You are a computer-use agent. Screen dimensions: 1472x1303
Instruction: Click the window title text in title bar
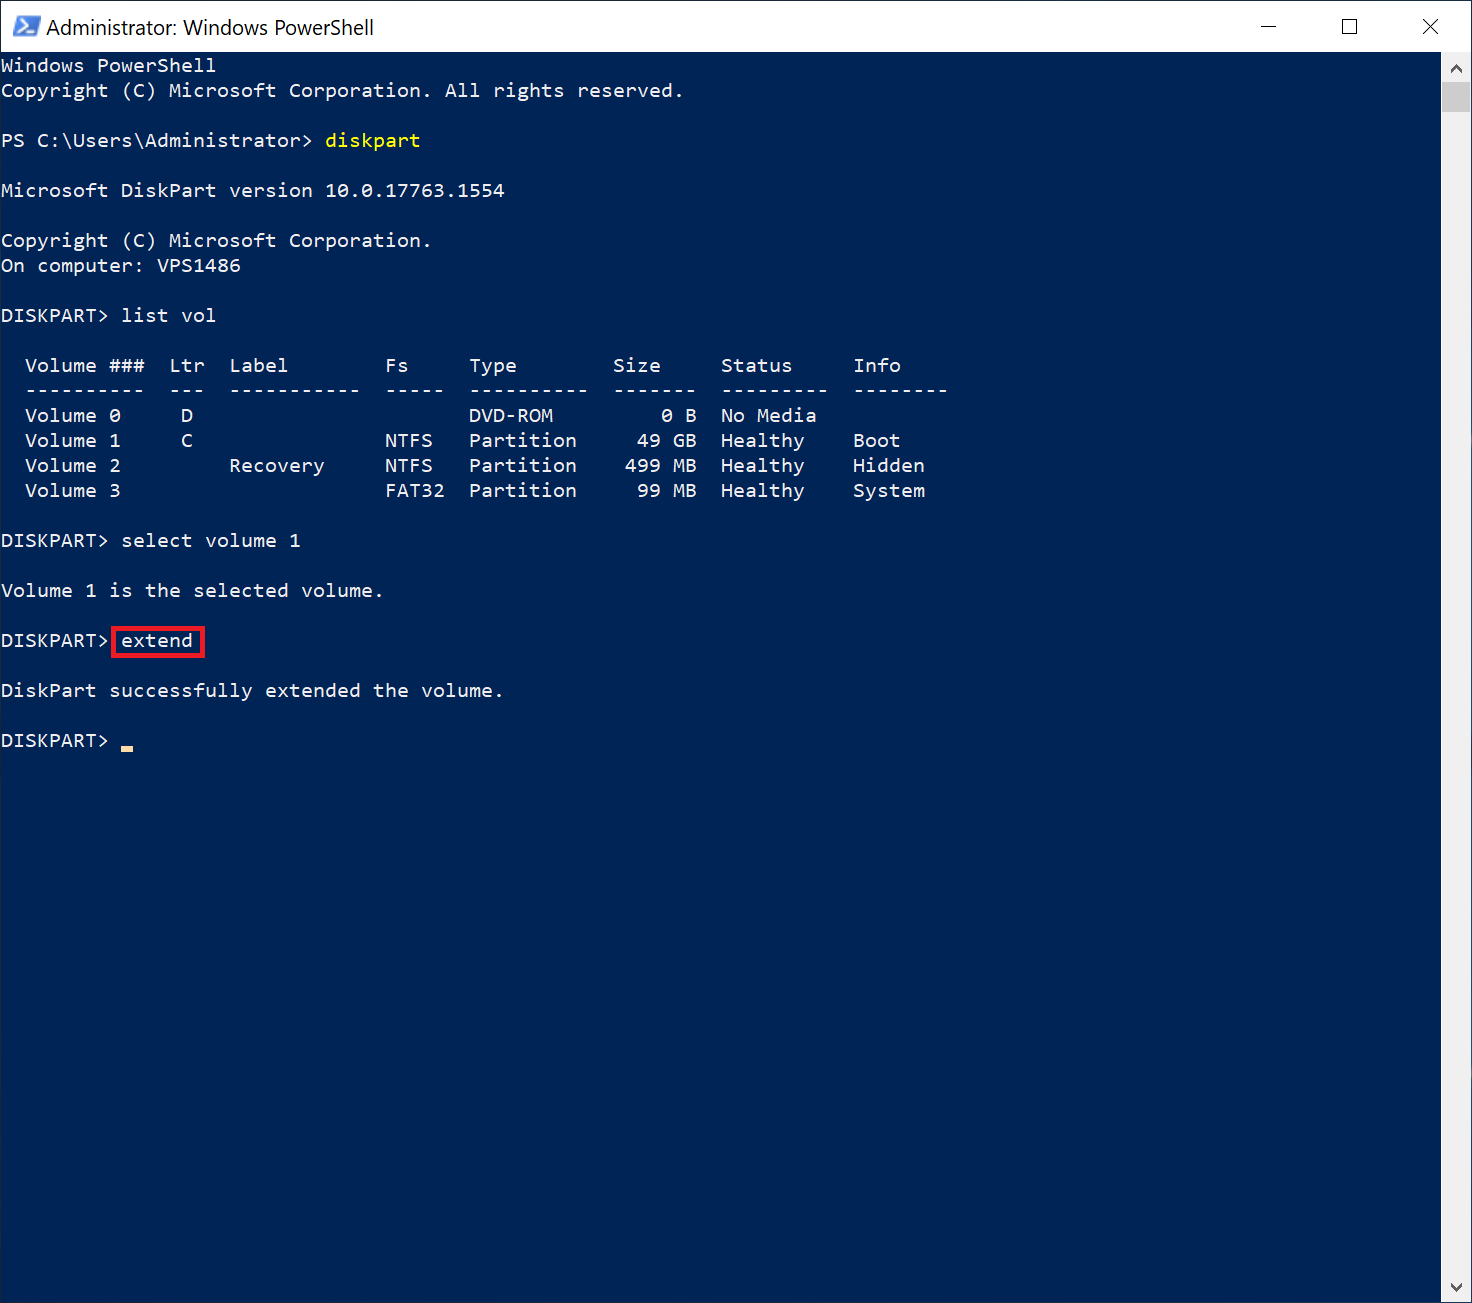pyautogui.click(x=210, y=28)
